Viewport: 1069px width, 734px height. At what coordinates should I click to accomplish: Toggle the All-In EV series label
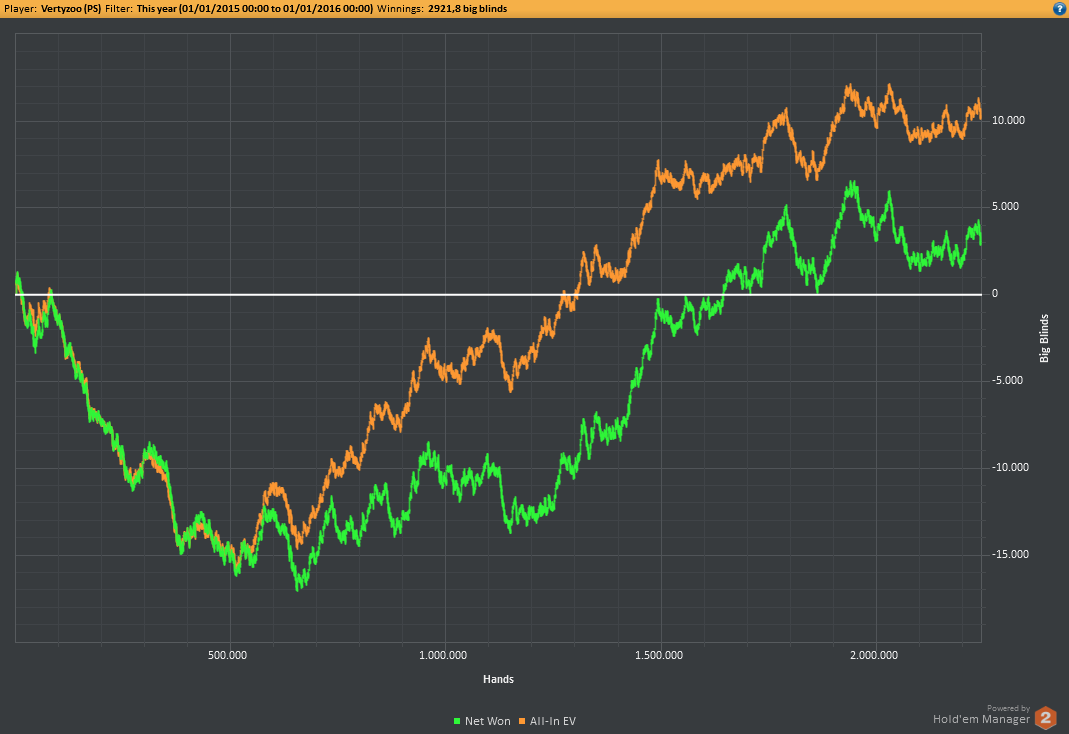click(553, 721)
